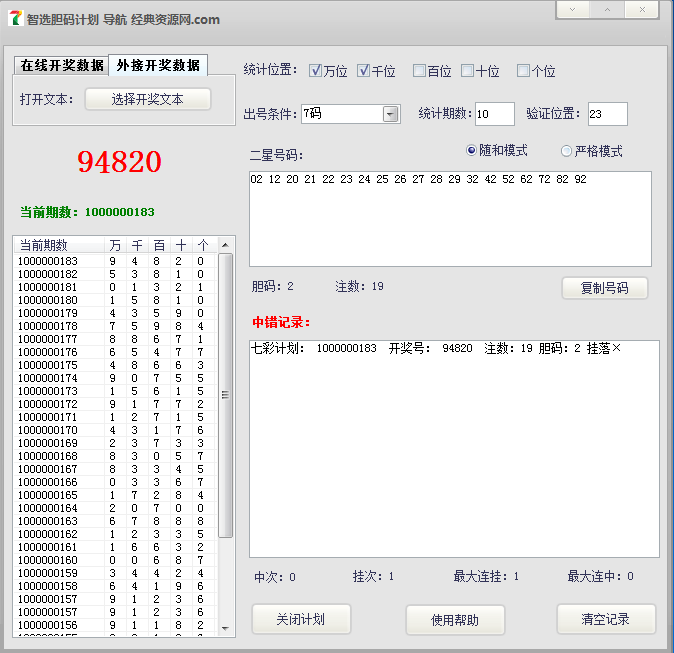Image resolution: width=674 pixels, height=653 pixels.
Task: Click the 当前期数 column header
Action: pos(59,245)
